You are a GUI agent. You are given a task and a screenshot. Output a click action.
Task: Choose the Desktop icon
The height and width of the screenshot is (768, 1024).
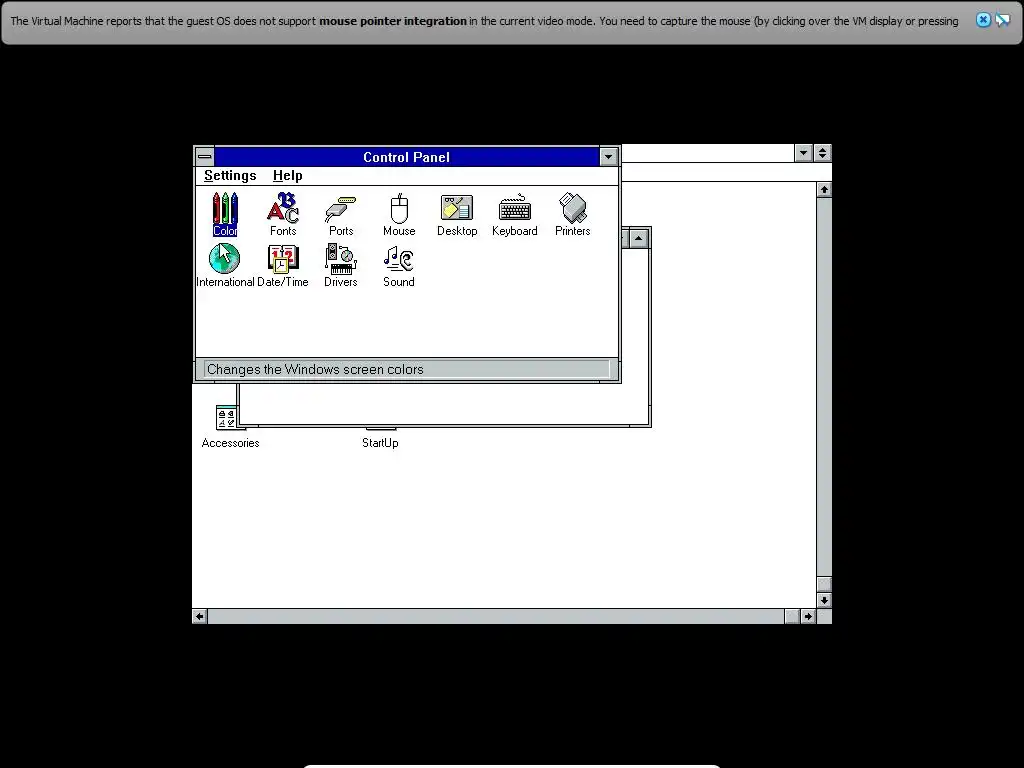point(457,214)
